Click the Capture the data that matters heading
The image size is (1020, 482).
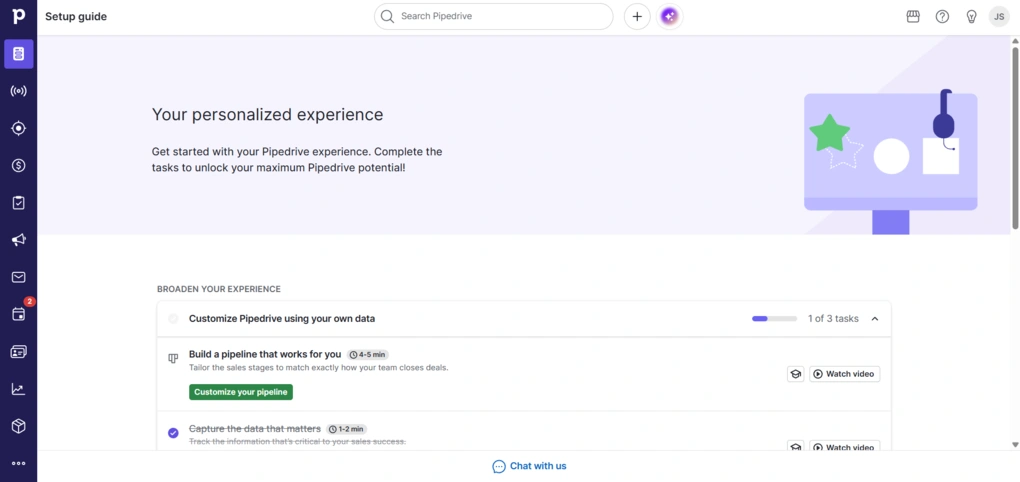[255, 429]
